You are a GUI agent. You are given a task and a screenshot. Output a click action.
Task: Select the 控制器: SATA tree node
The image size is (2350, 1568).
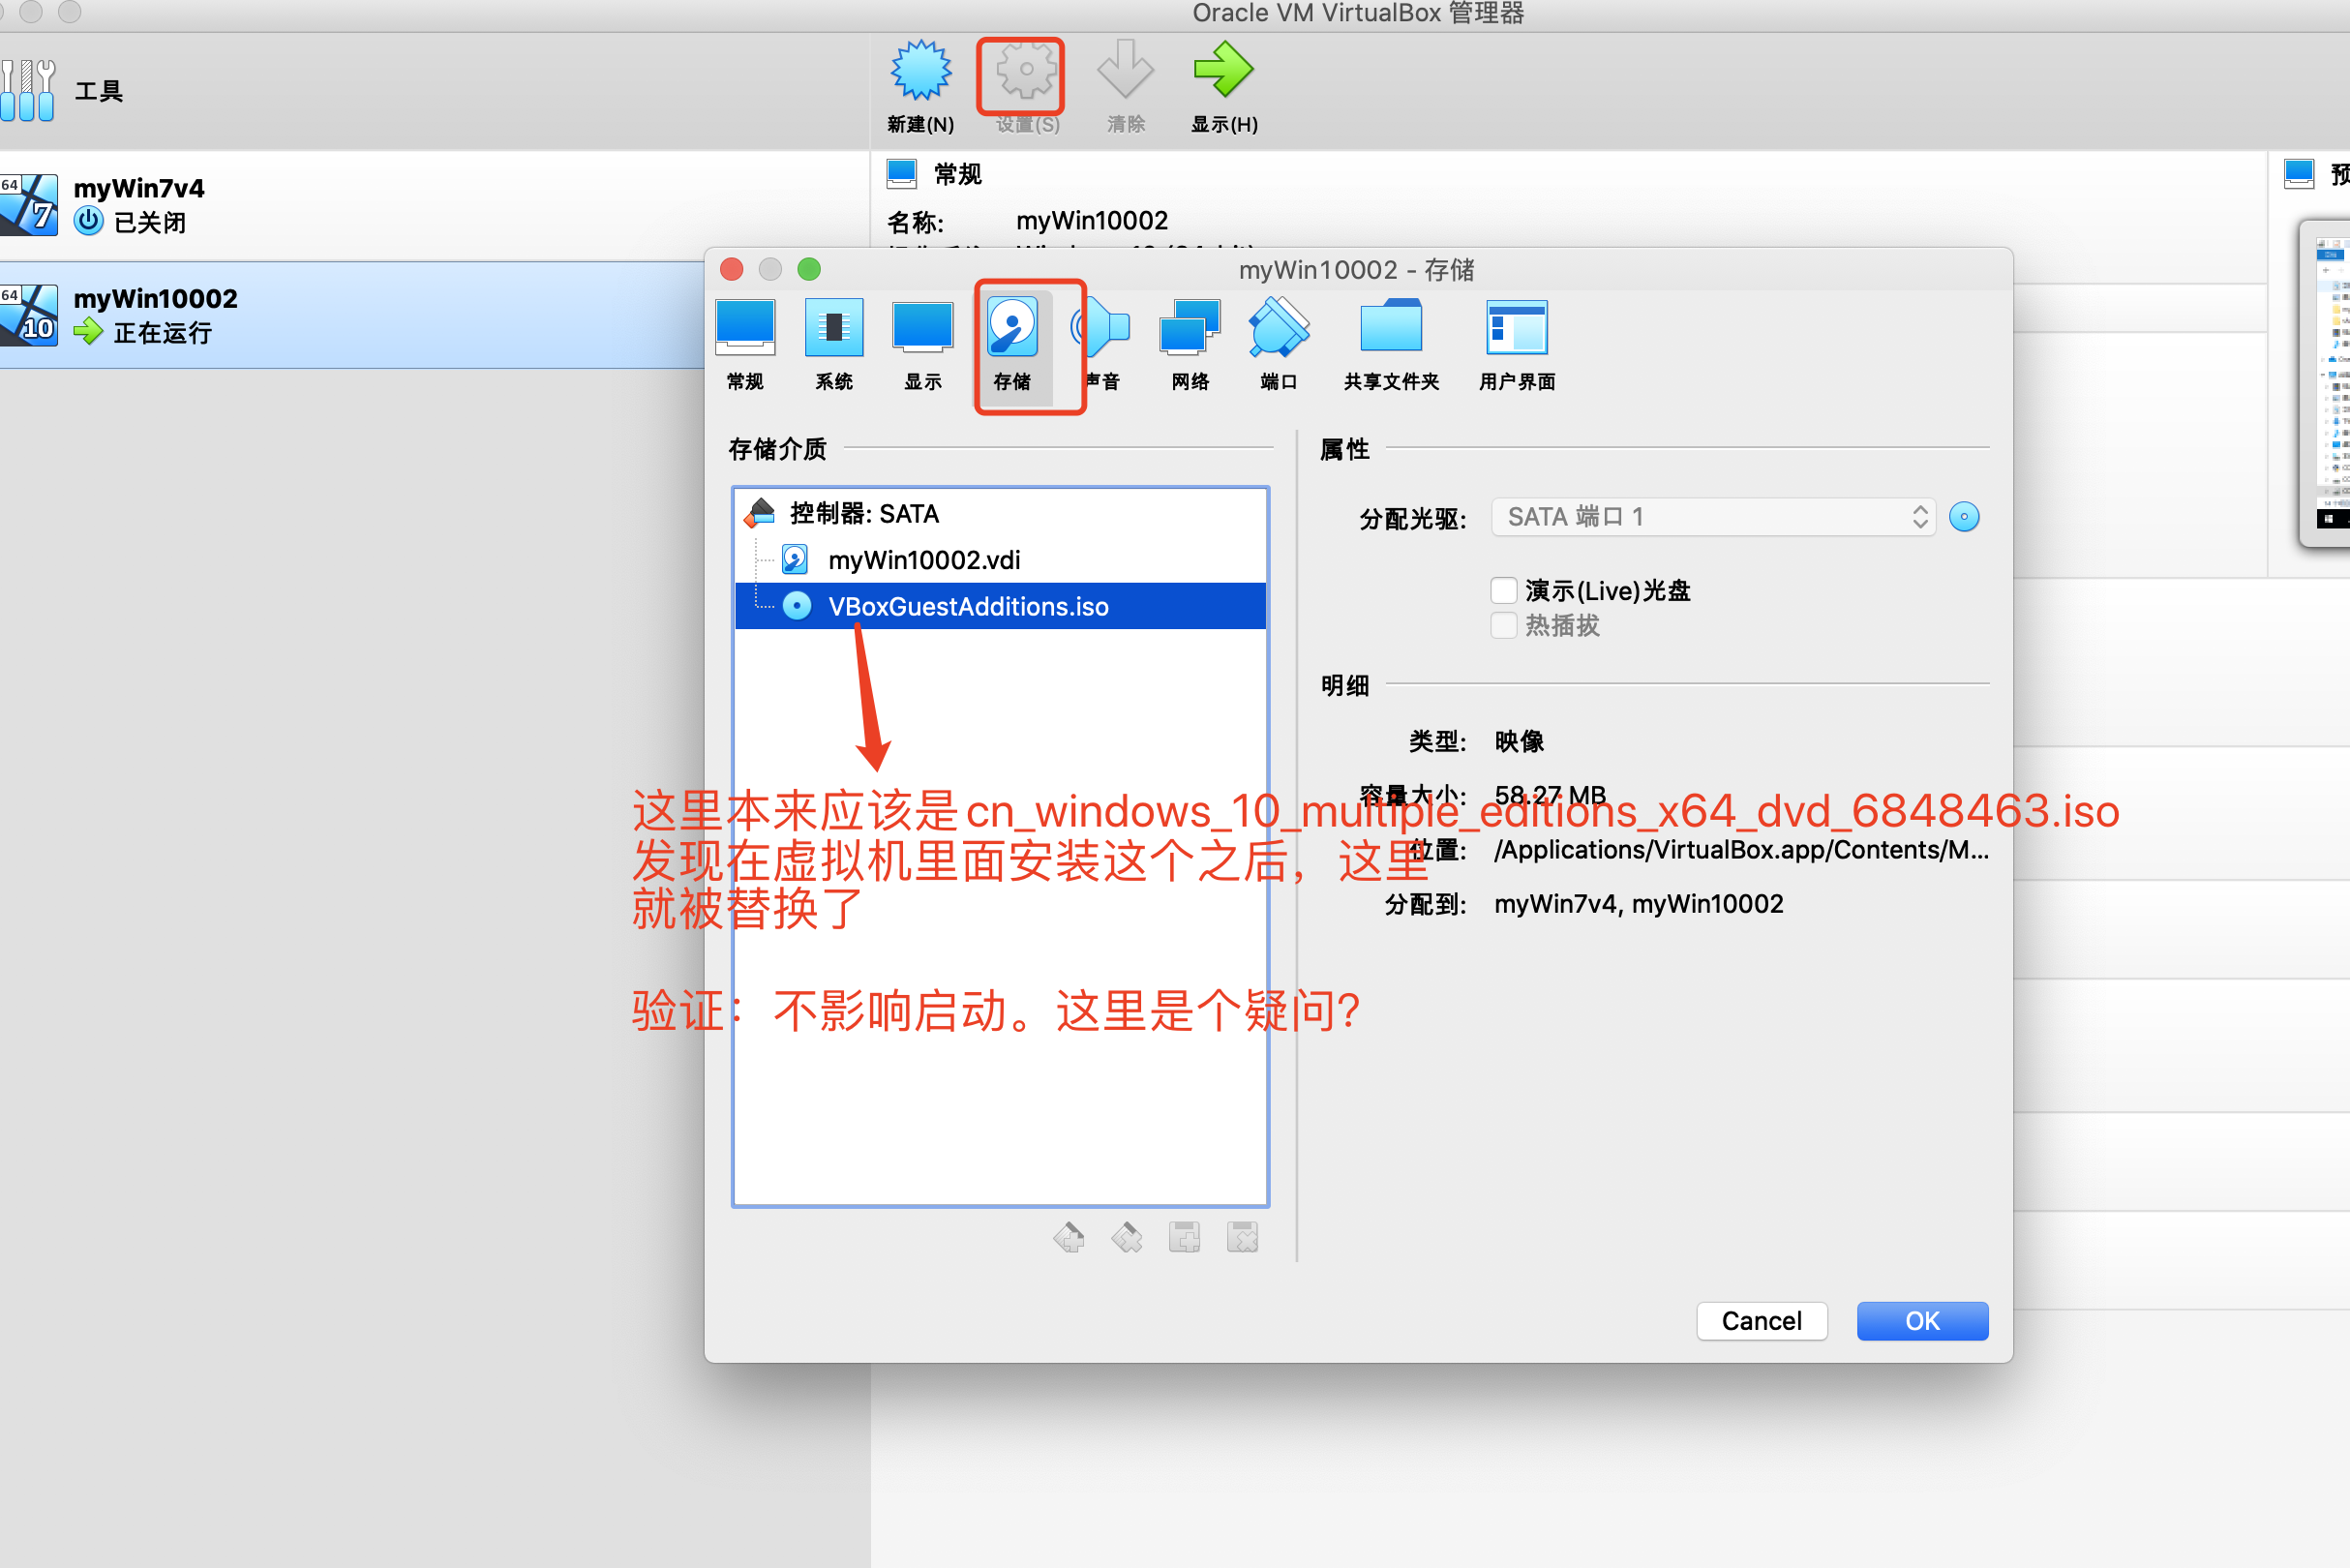(863, 513)
